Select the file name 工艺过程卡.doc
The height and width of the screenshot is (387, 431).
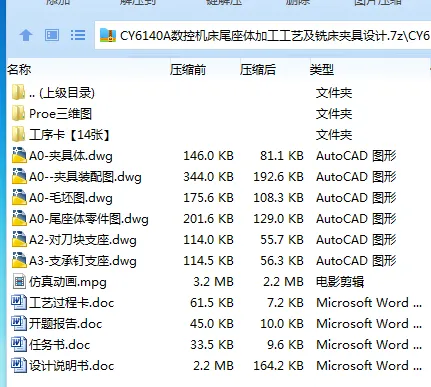72,303
